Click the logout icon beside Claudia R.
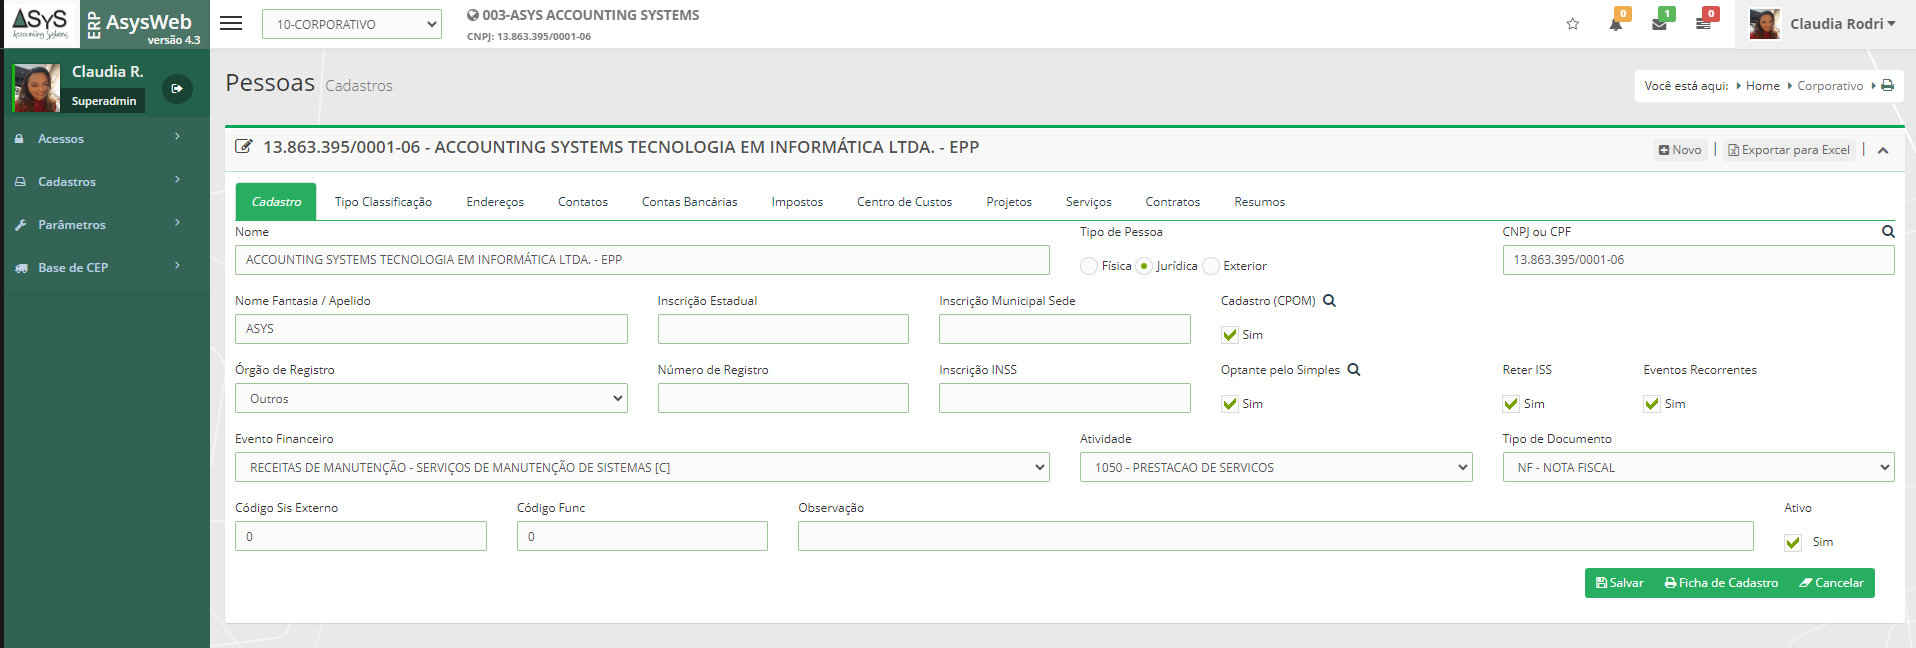 (177, 89)
